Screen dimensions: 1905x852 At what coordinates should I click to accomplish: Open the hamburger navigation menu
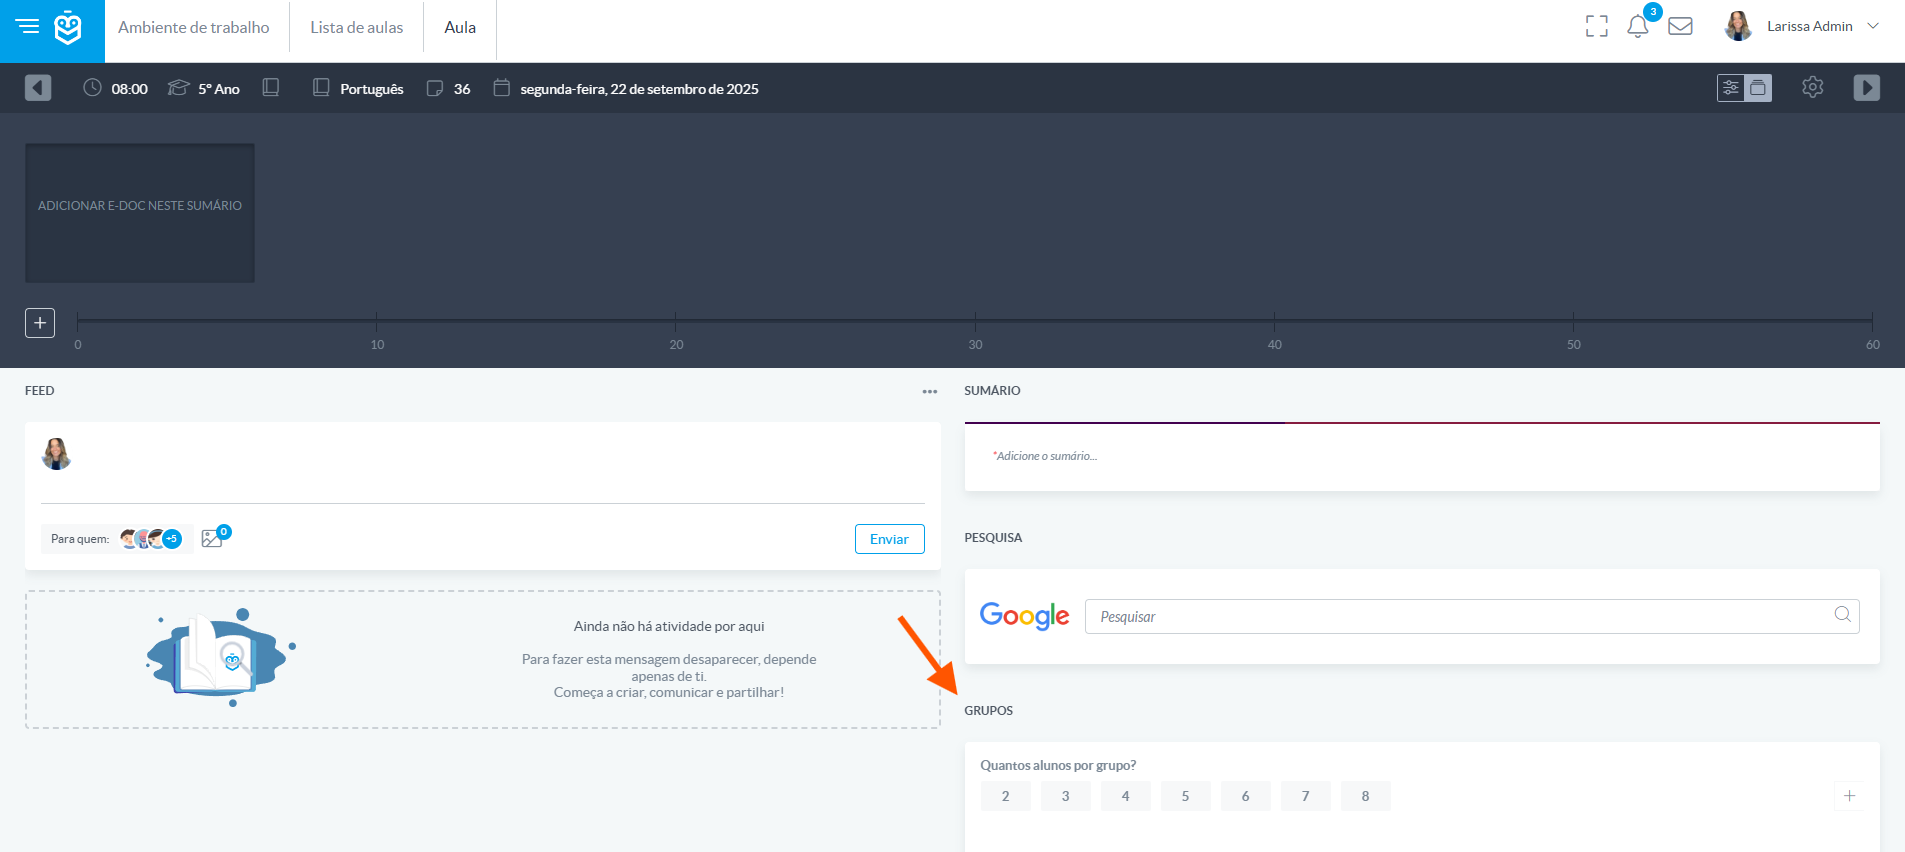click(28, 26)
